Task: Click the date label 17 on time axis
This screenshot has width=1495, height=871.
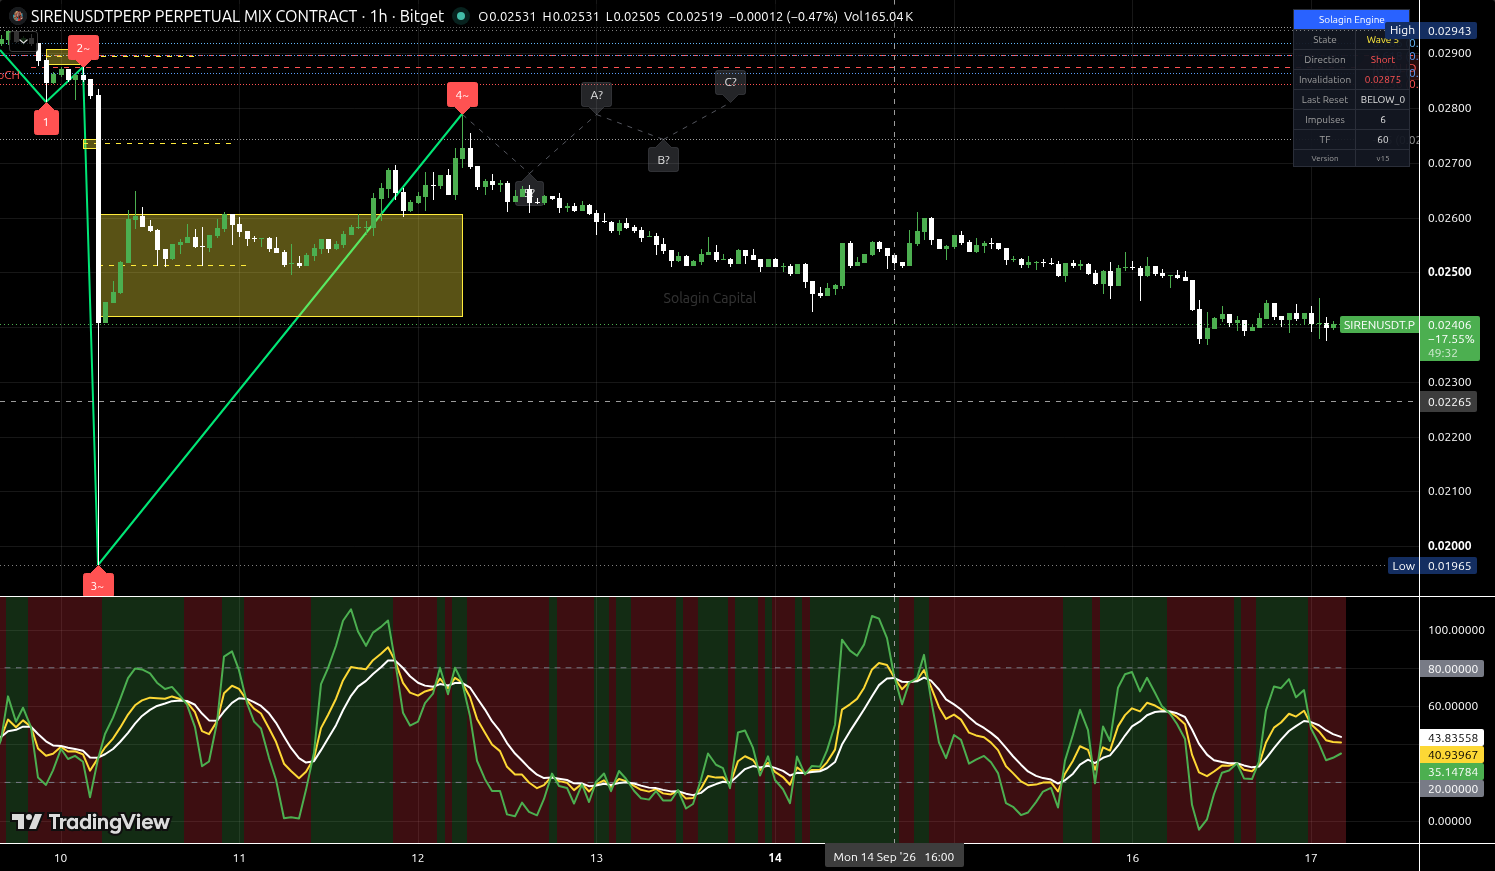Action: 1311,858
